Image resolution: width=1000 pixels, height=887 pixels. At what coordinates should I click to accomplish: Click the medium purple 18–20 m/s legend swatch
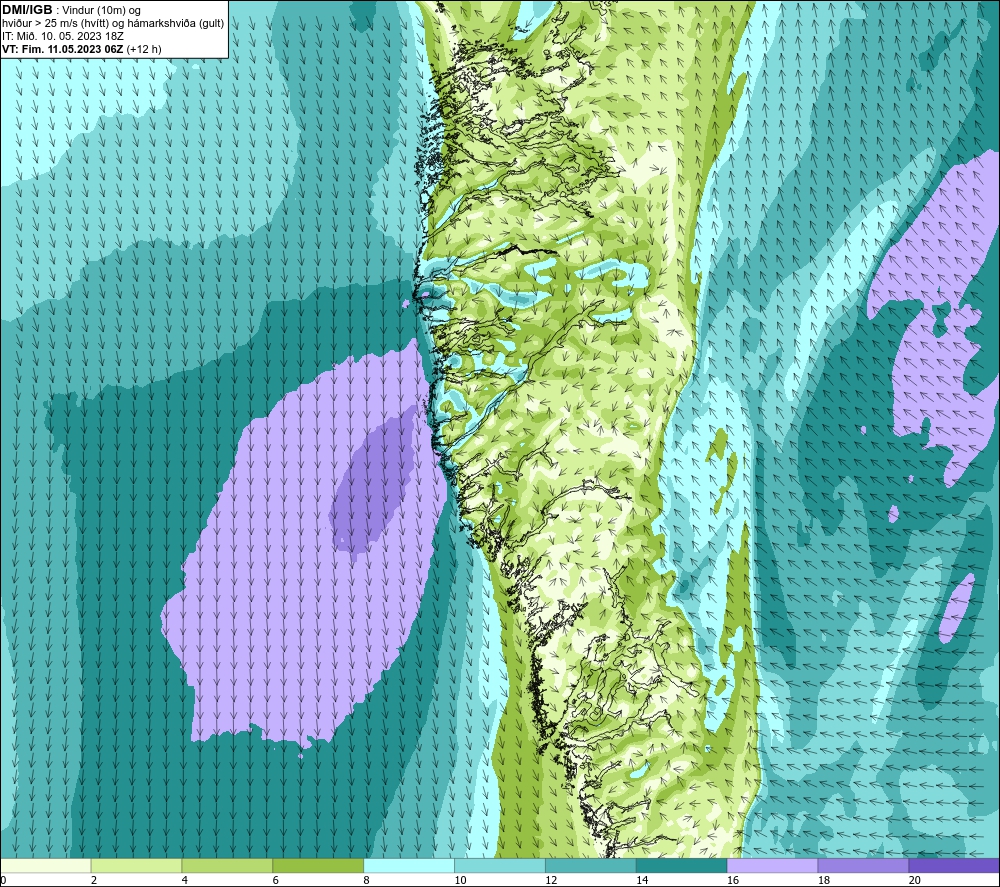coord(864,865)
